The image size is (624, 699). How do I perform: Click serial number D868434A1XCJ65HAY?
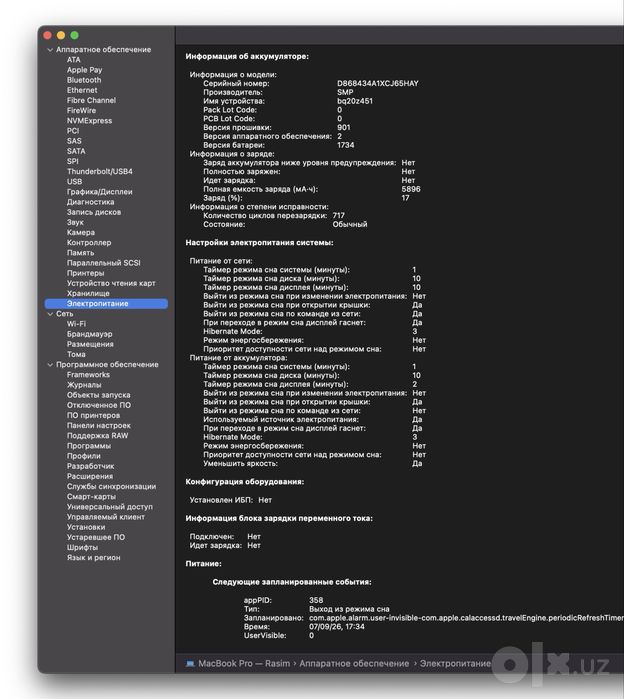(378, 83)
